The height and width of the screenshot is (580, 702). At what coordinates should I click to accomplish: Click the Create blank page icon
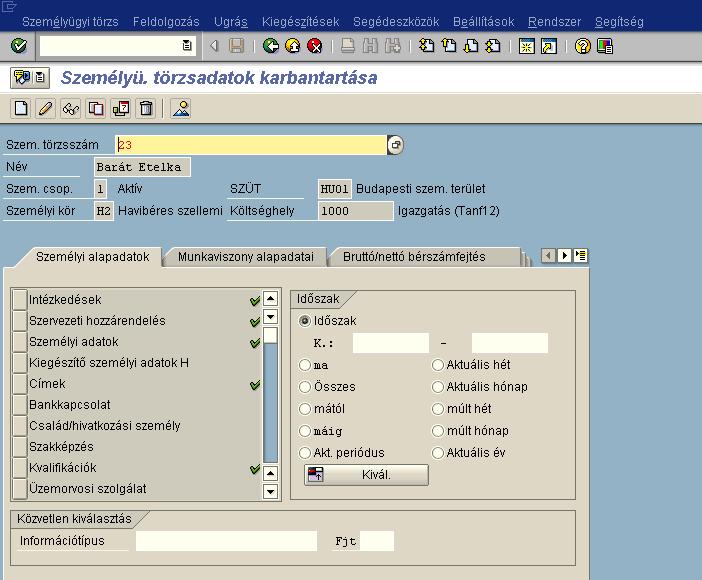point(21,108)
